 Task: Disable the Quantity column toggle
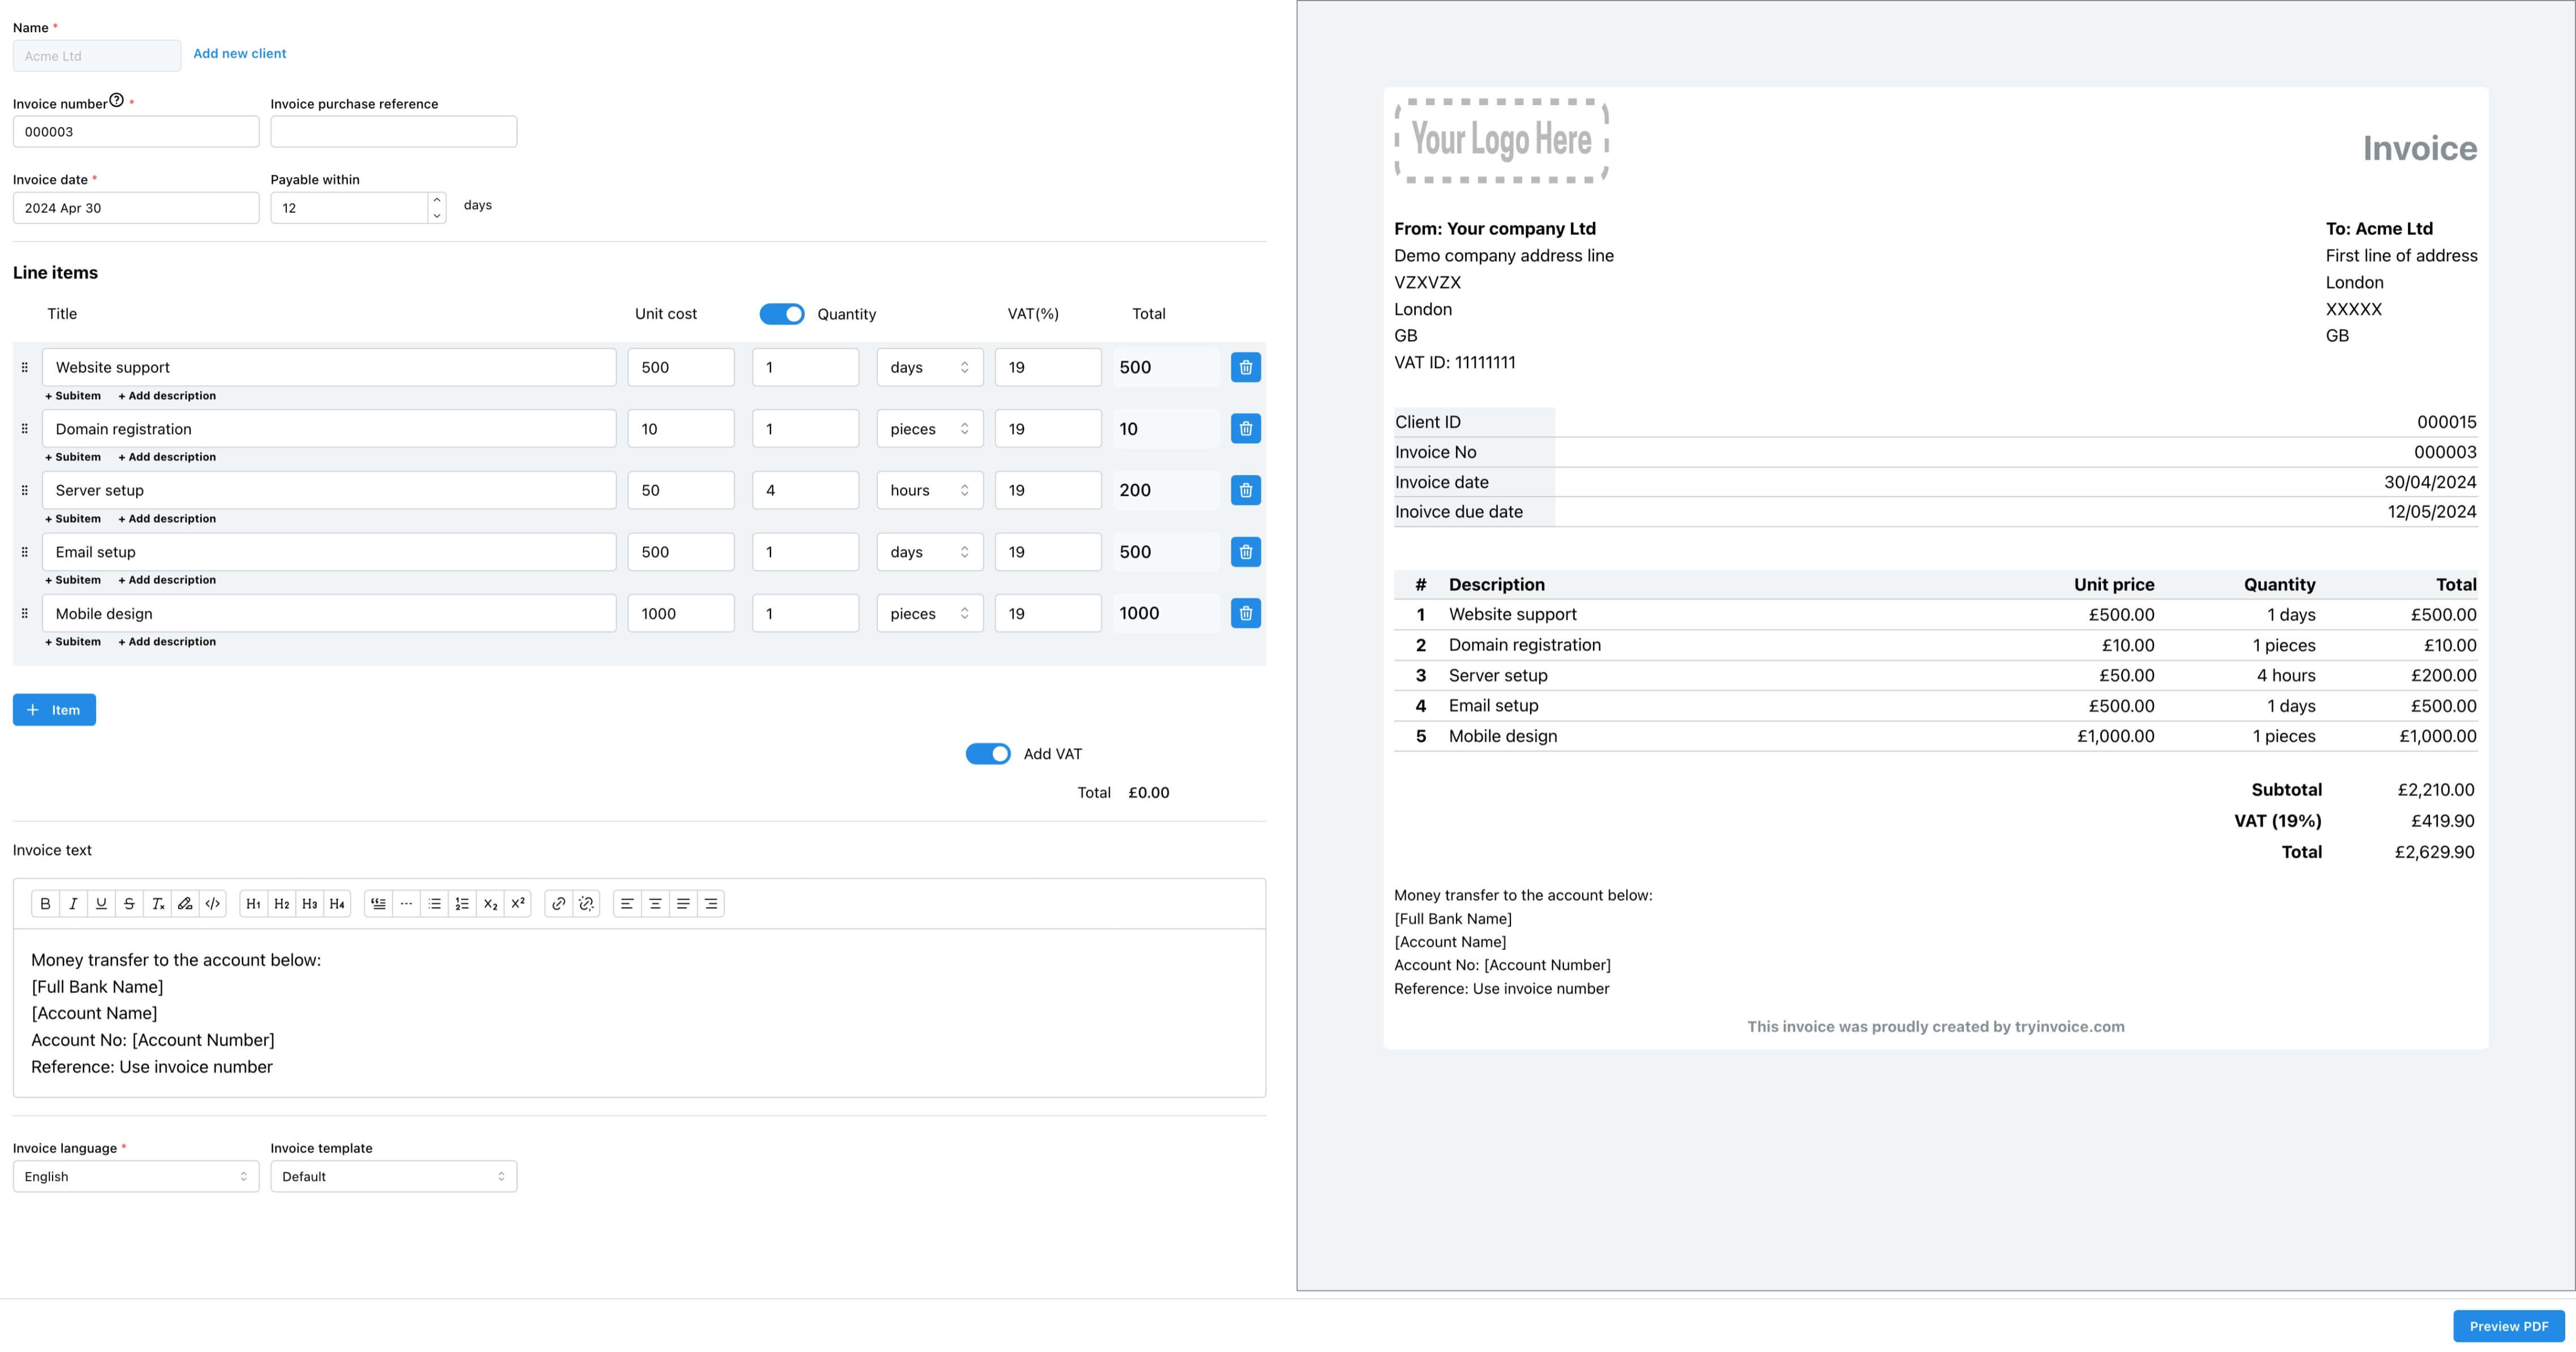coord(782,314)
